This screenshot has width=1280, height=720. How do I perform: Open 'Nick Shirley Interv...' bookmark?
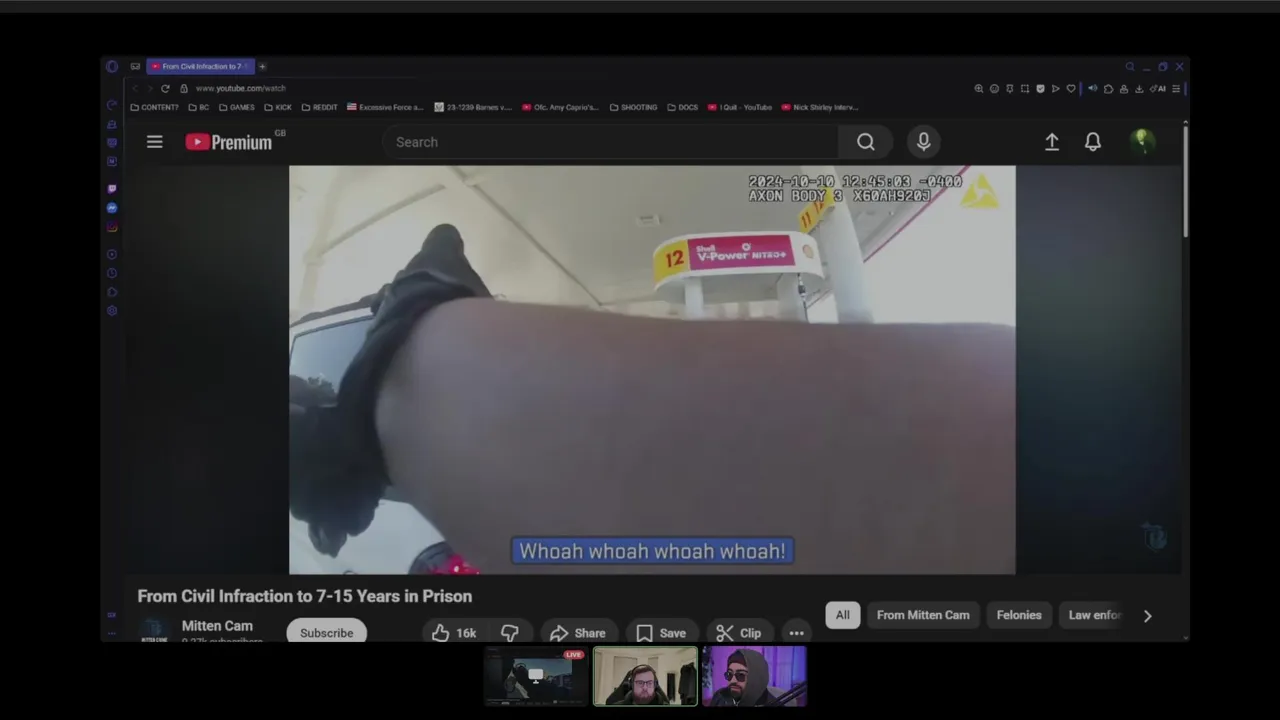click(x=820, y=107)
